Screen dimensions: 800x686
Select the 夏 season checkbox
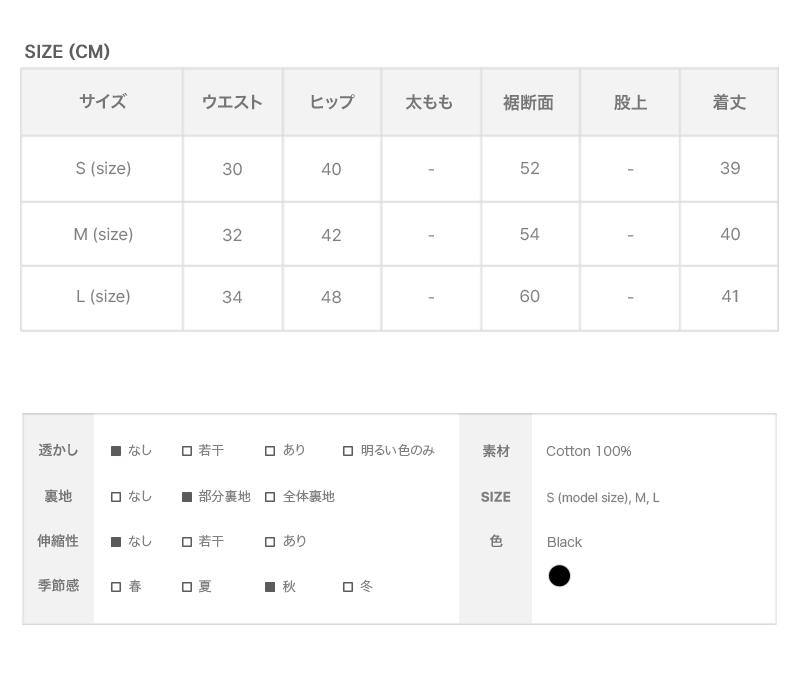pyautogui.click(x=187, y=587)
